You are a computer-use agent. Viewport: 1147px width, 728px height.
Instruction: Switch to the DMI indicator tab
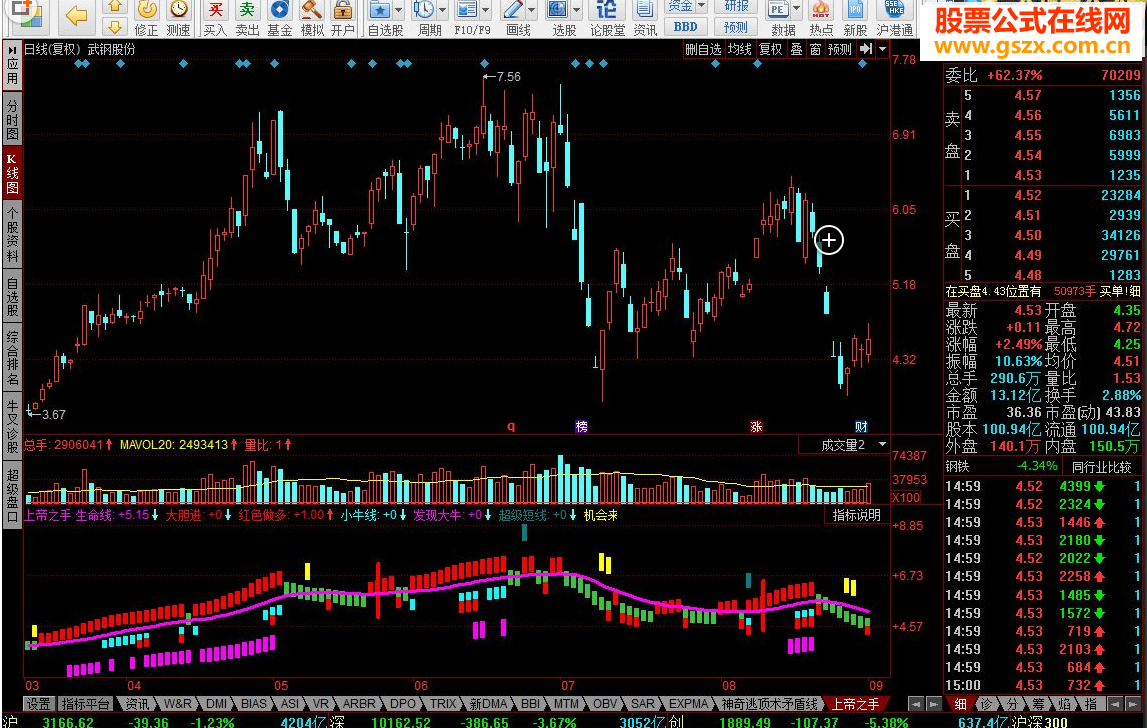point(216,704)
